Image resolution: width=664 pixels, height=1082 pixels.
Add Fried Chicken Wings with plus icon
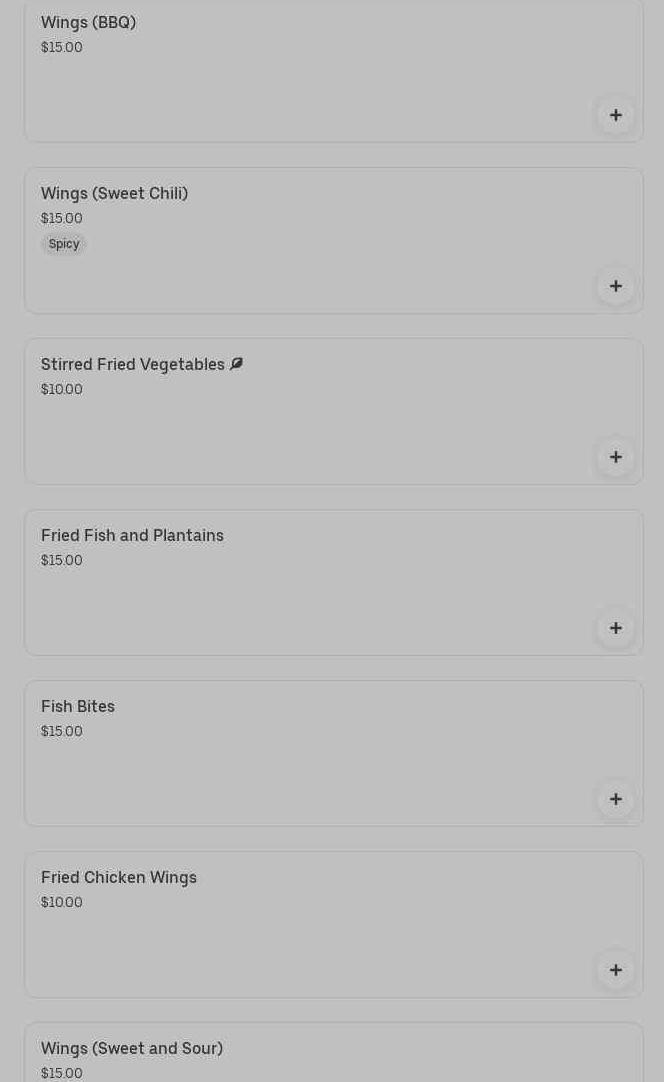616,970
